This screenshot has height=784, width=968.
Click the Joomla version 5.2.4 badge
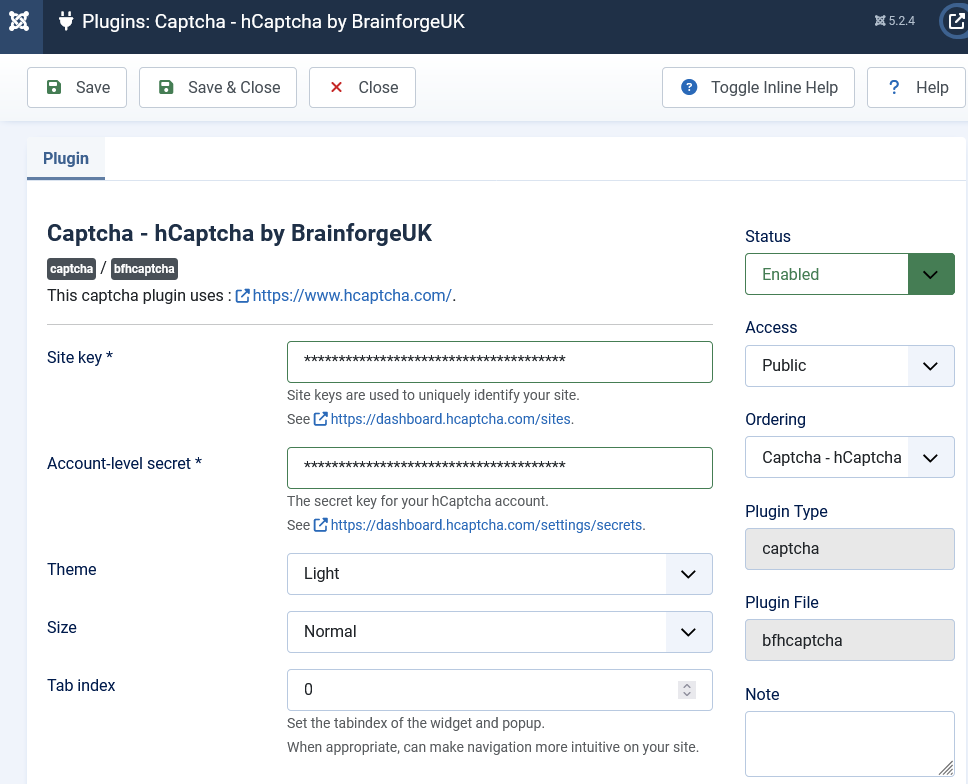tap(894, 21)
